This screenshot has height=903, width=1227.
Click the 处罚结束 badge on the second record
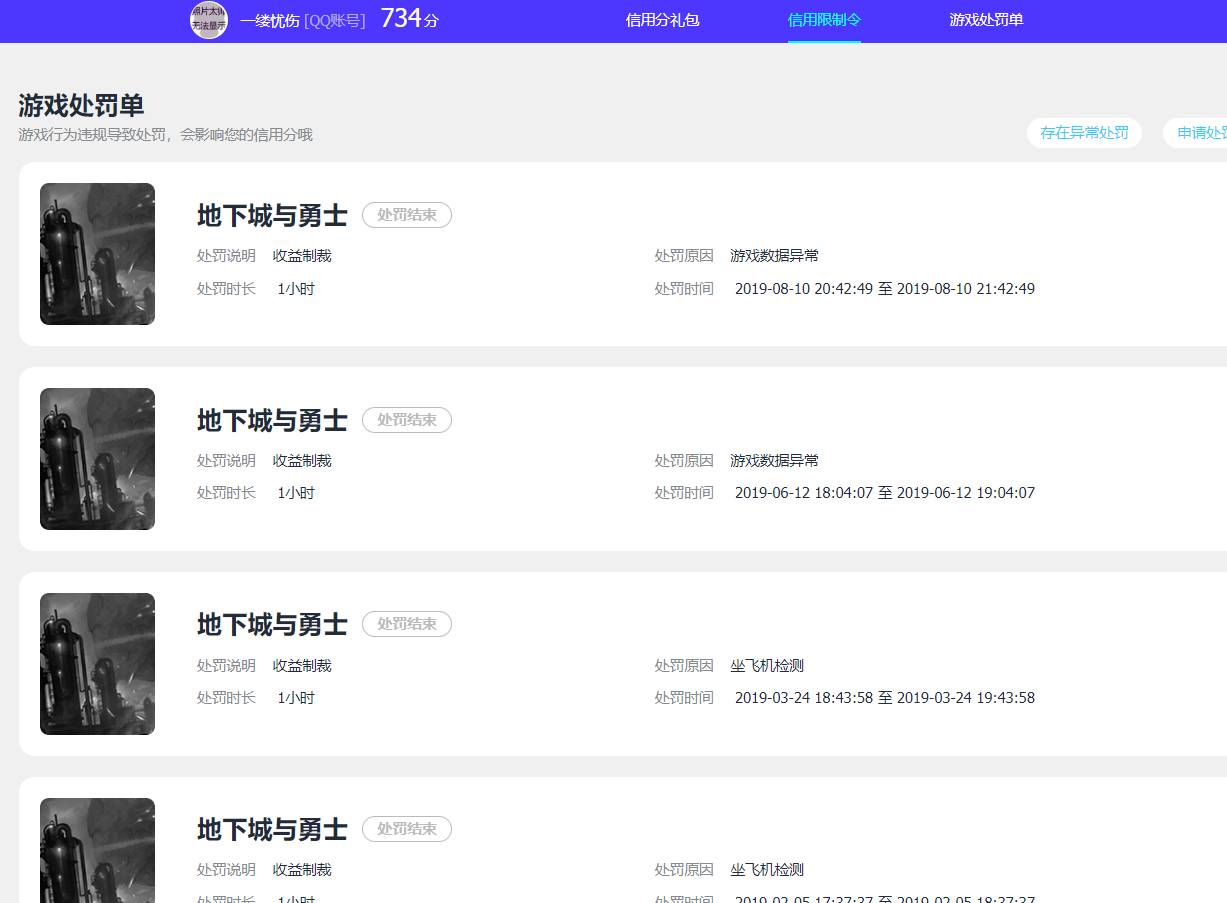[x=407, y=419]
